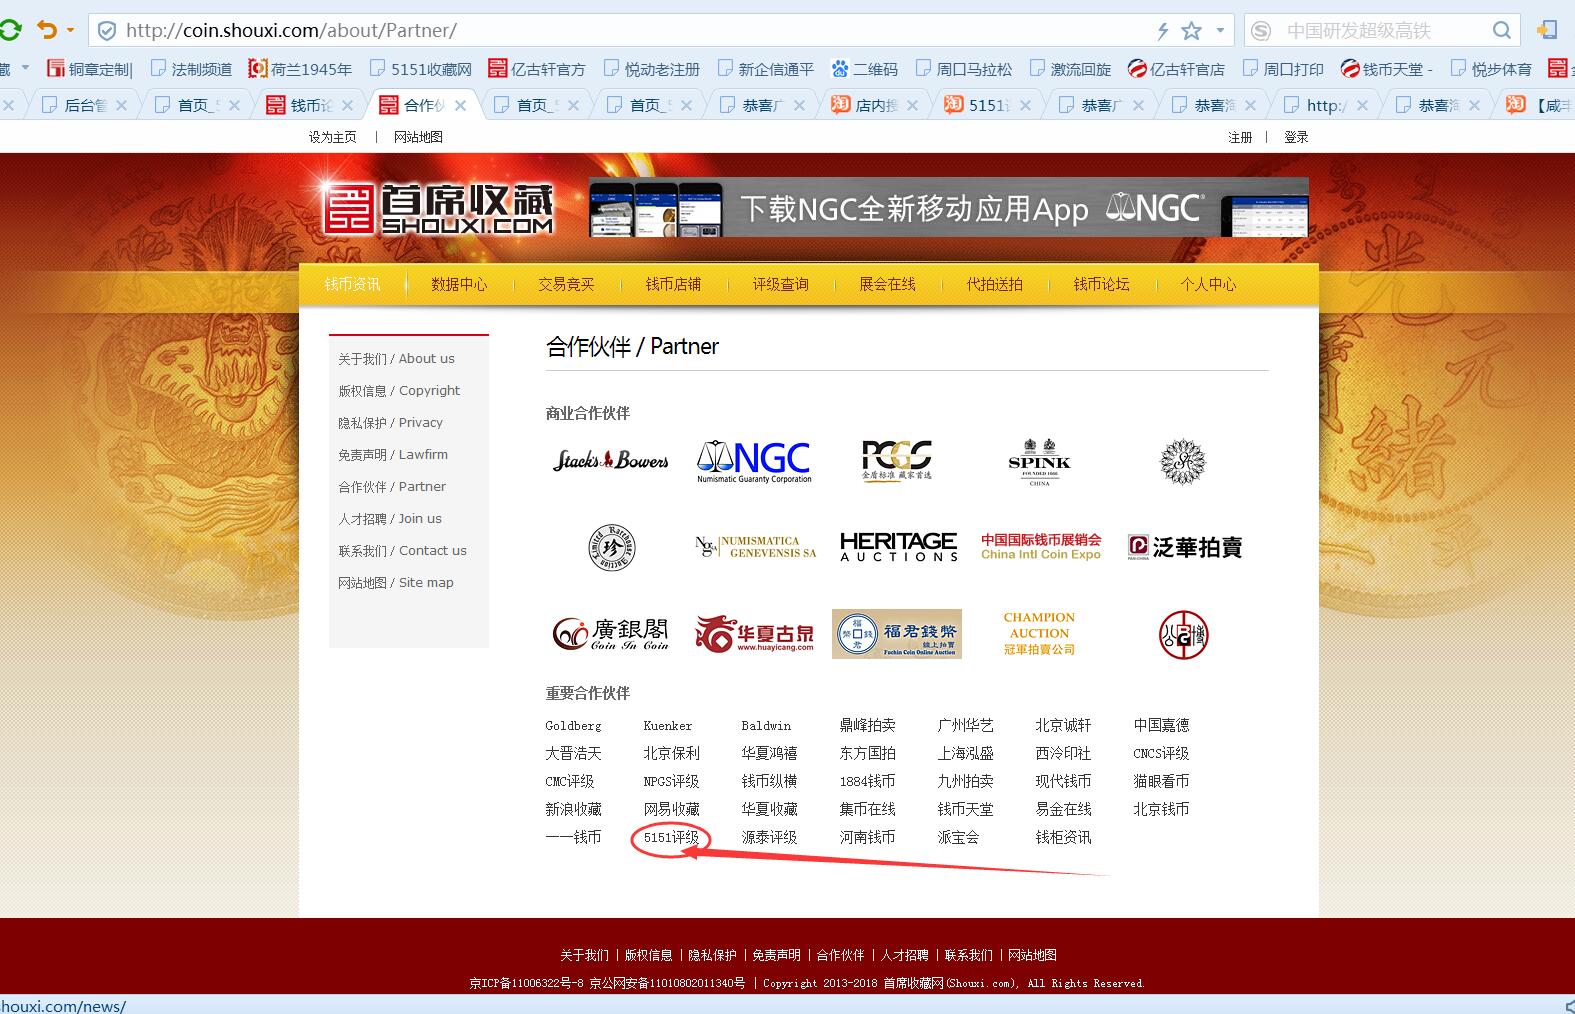Screen dimensions: 1575x1014
Task: Click the 廣銀閣 Coin In Coin logo
Action: pos(611,634)
